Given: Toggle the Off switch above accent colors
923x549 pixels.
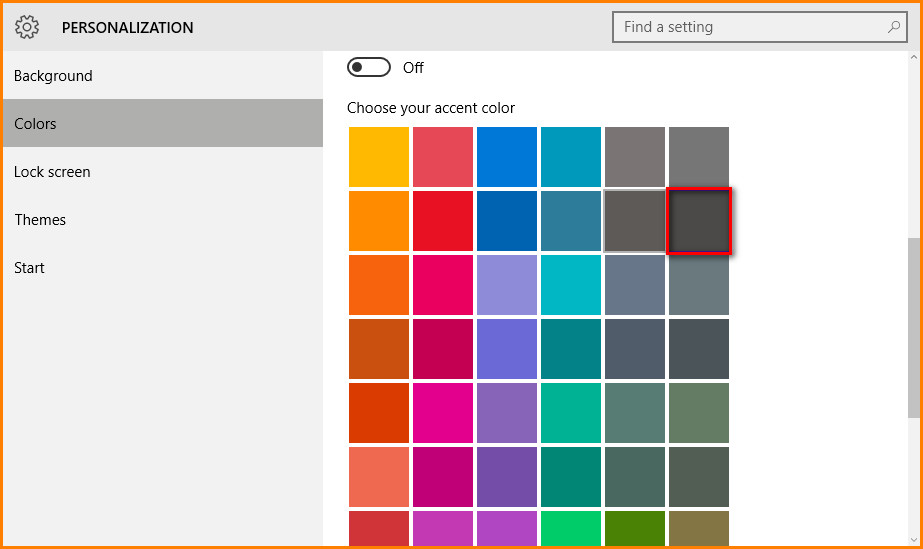Looking at the screenshot, I should pos(368,67).
